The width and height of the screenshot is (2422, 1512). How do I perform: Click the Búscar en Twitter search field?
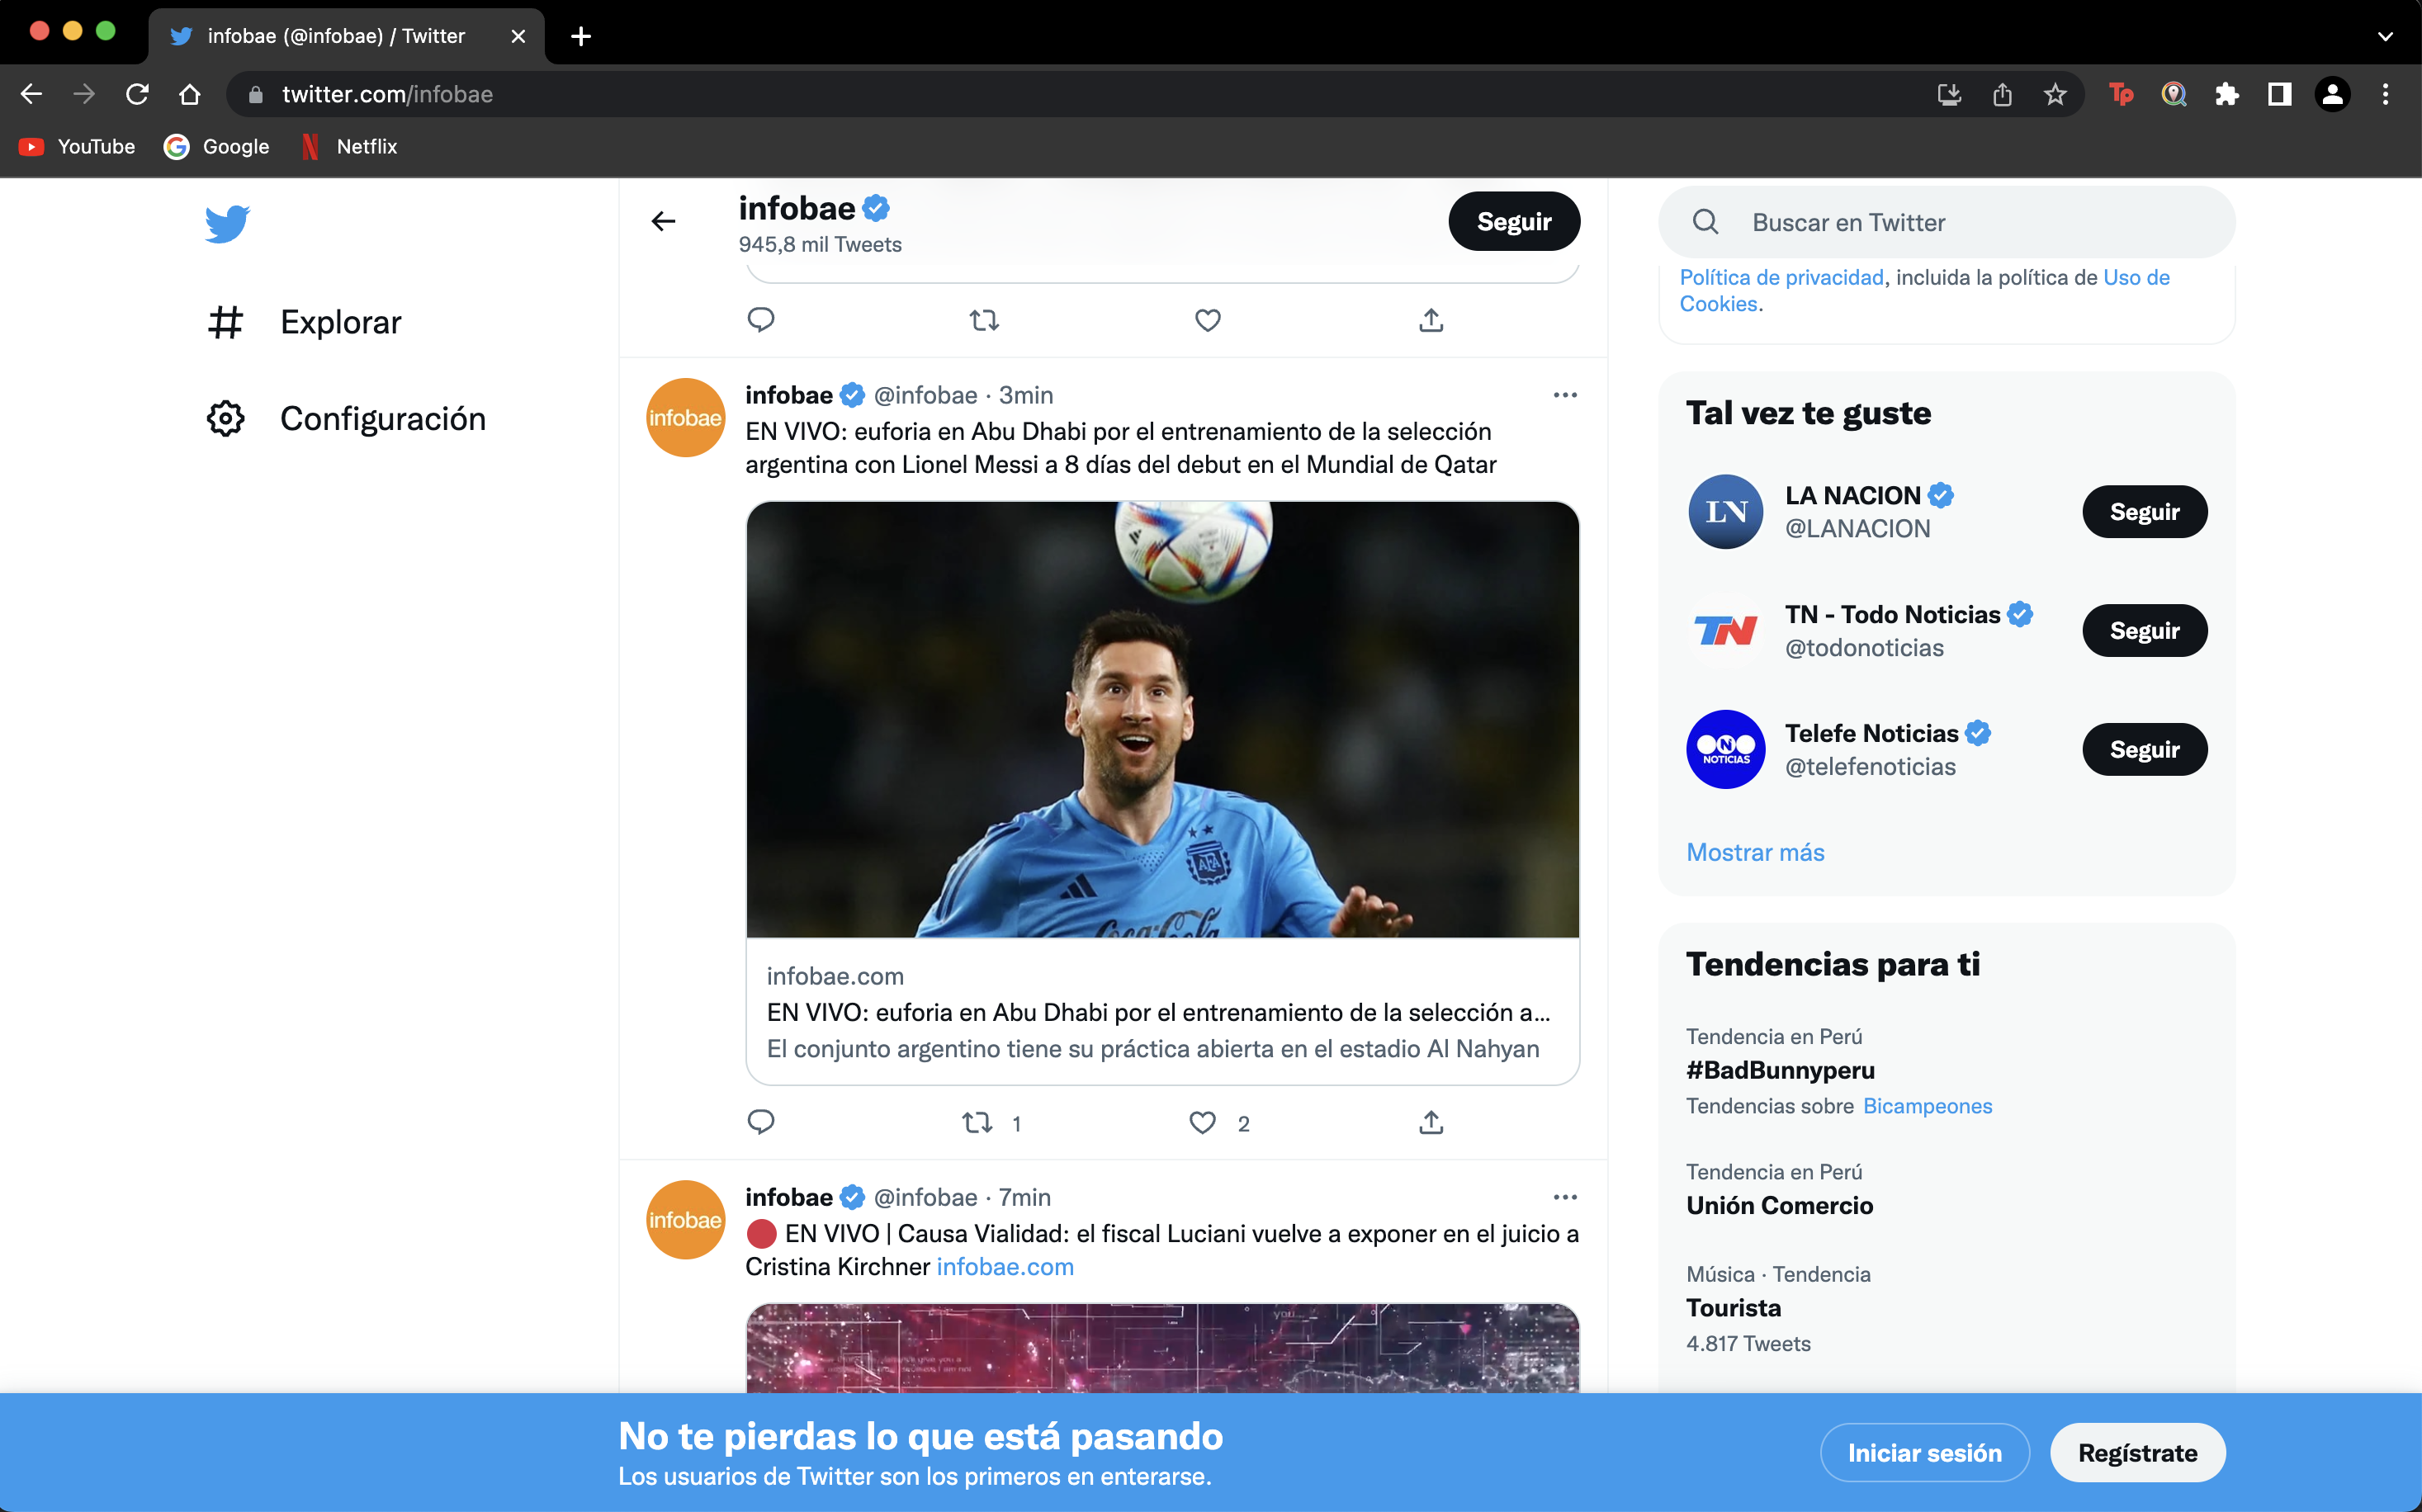1947,221
